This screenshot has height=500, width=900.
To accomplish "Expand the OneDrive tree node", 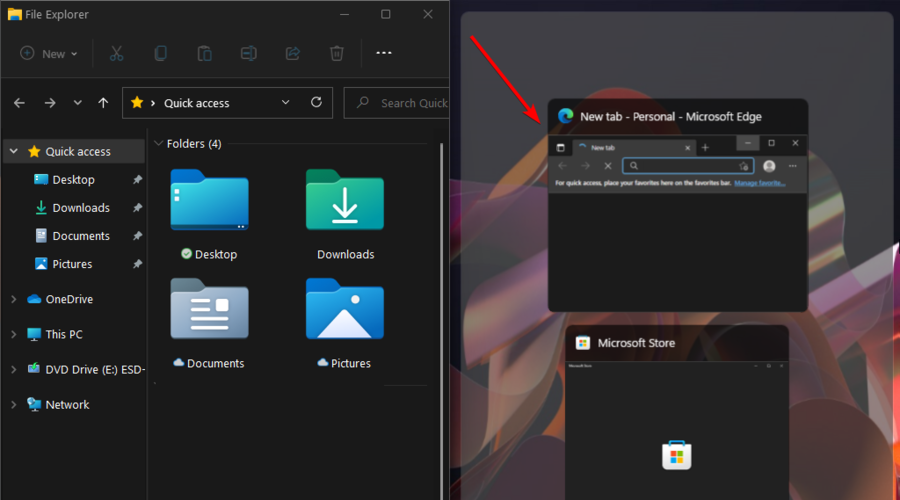I will (13, 299).
